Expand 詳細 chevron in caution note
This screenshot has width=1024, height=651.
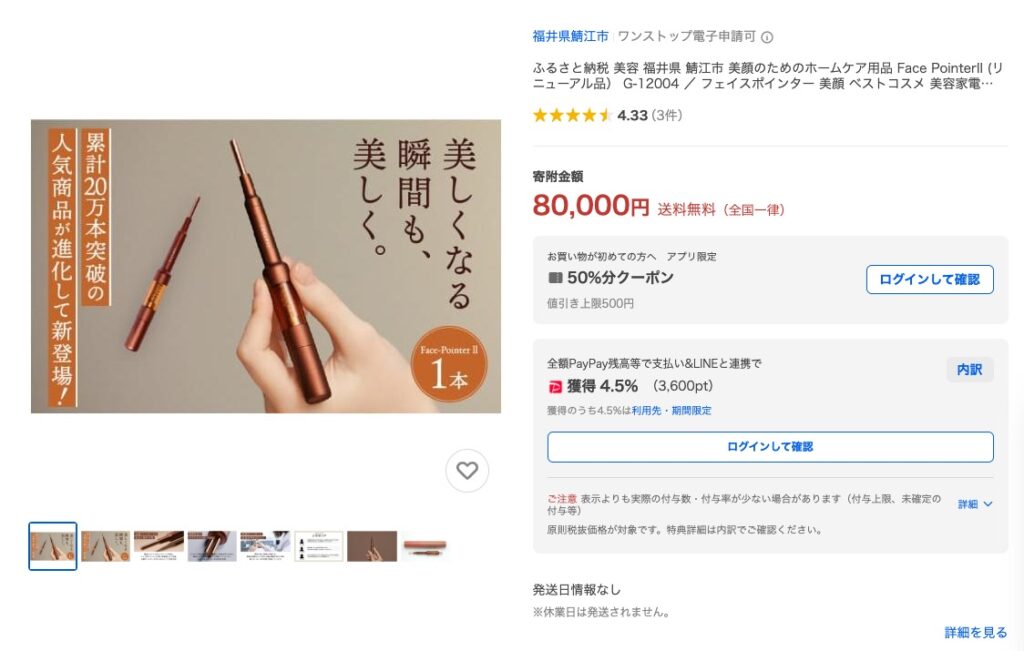pos(976,504)
